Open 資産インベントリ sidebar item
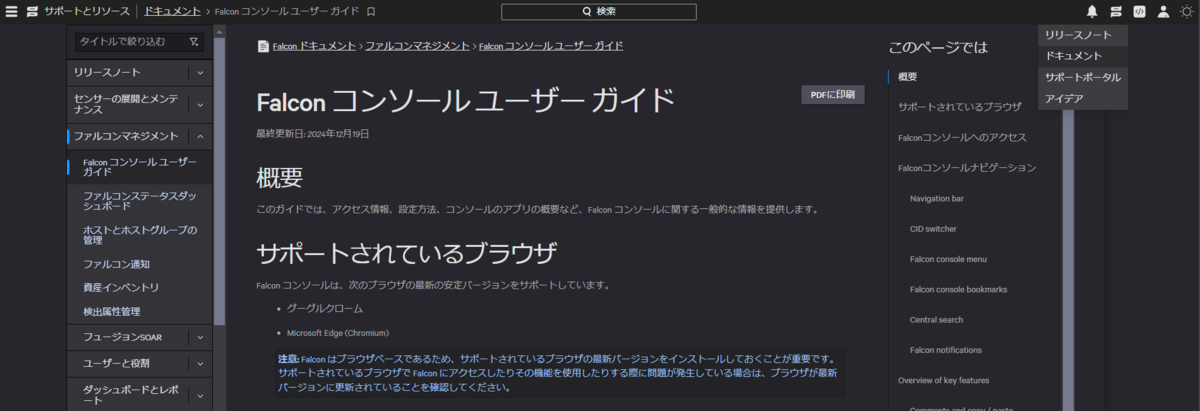 121,288
